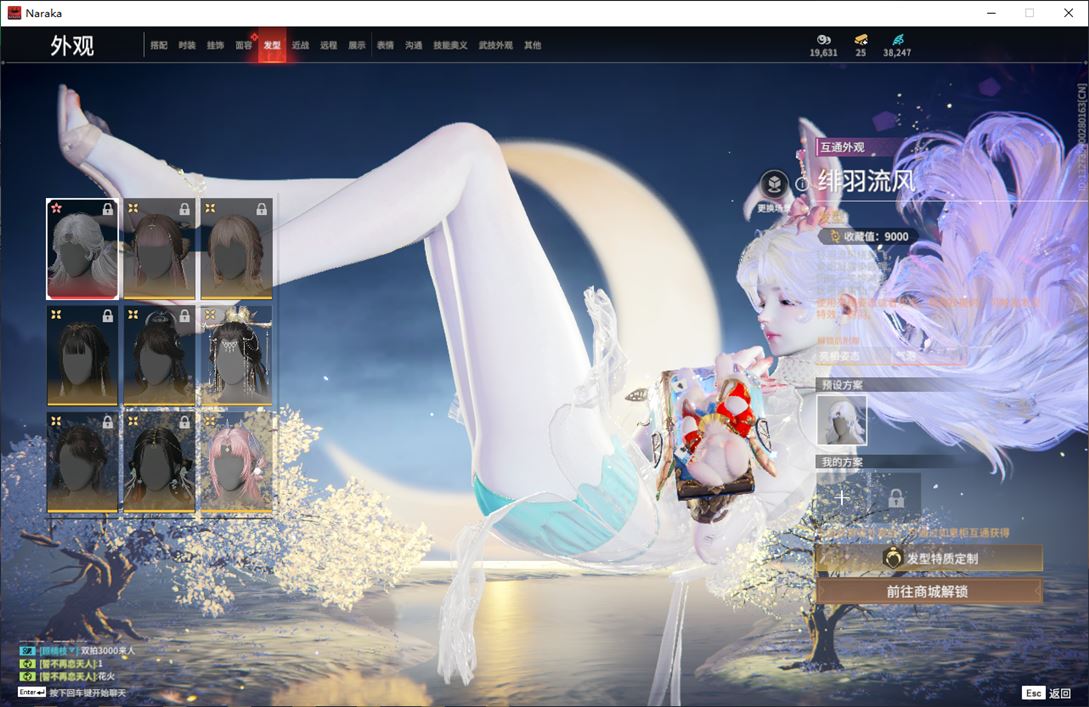Click the 前往商城解锁 button
Viewport: 1089px width, 707px height.
tap(928, 591)
